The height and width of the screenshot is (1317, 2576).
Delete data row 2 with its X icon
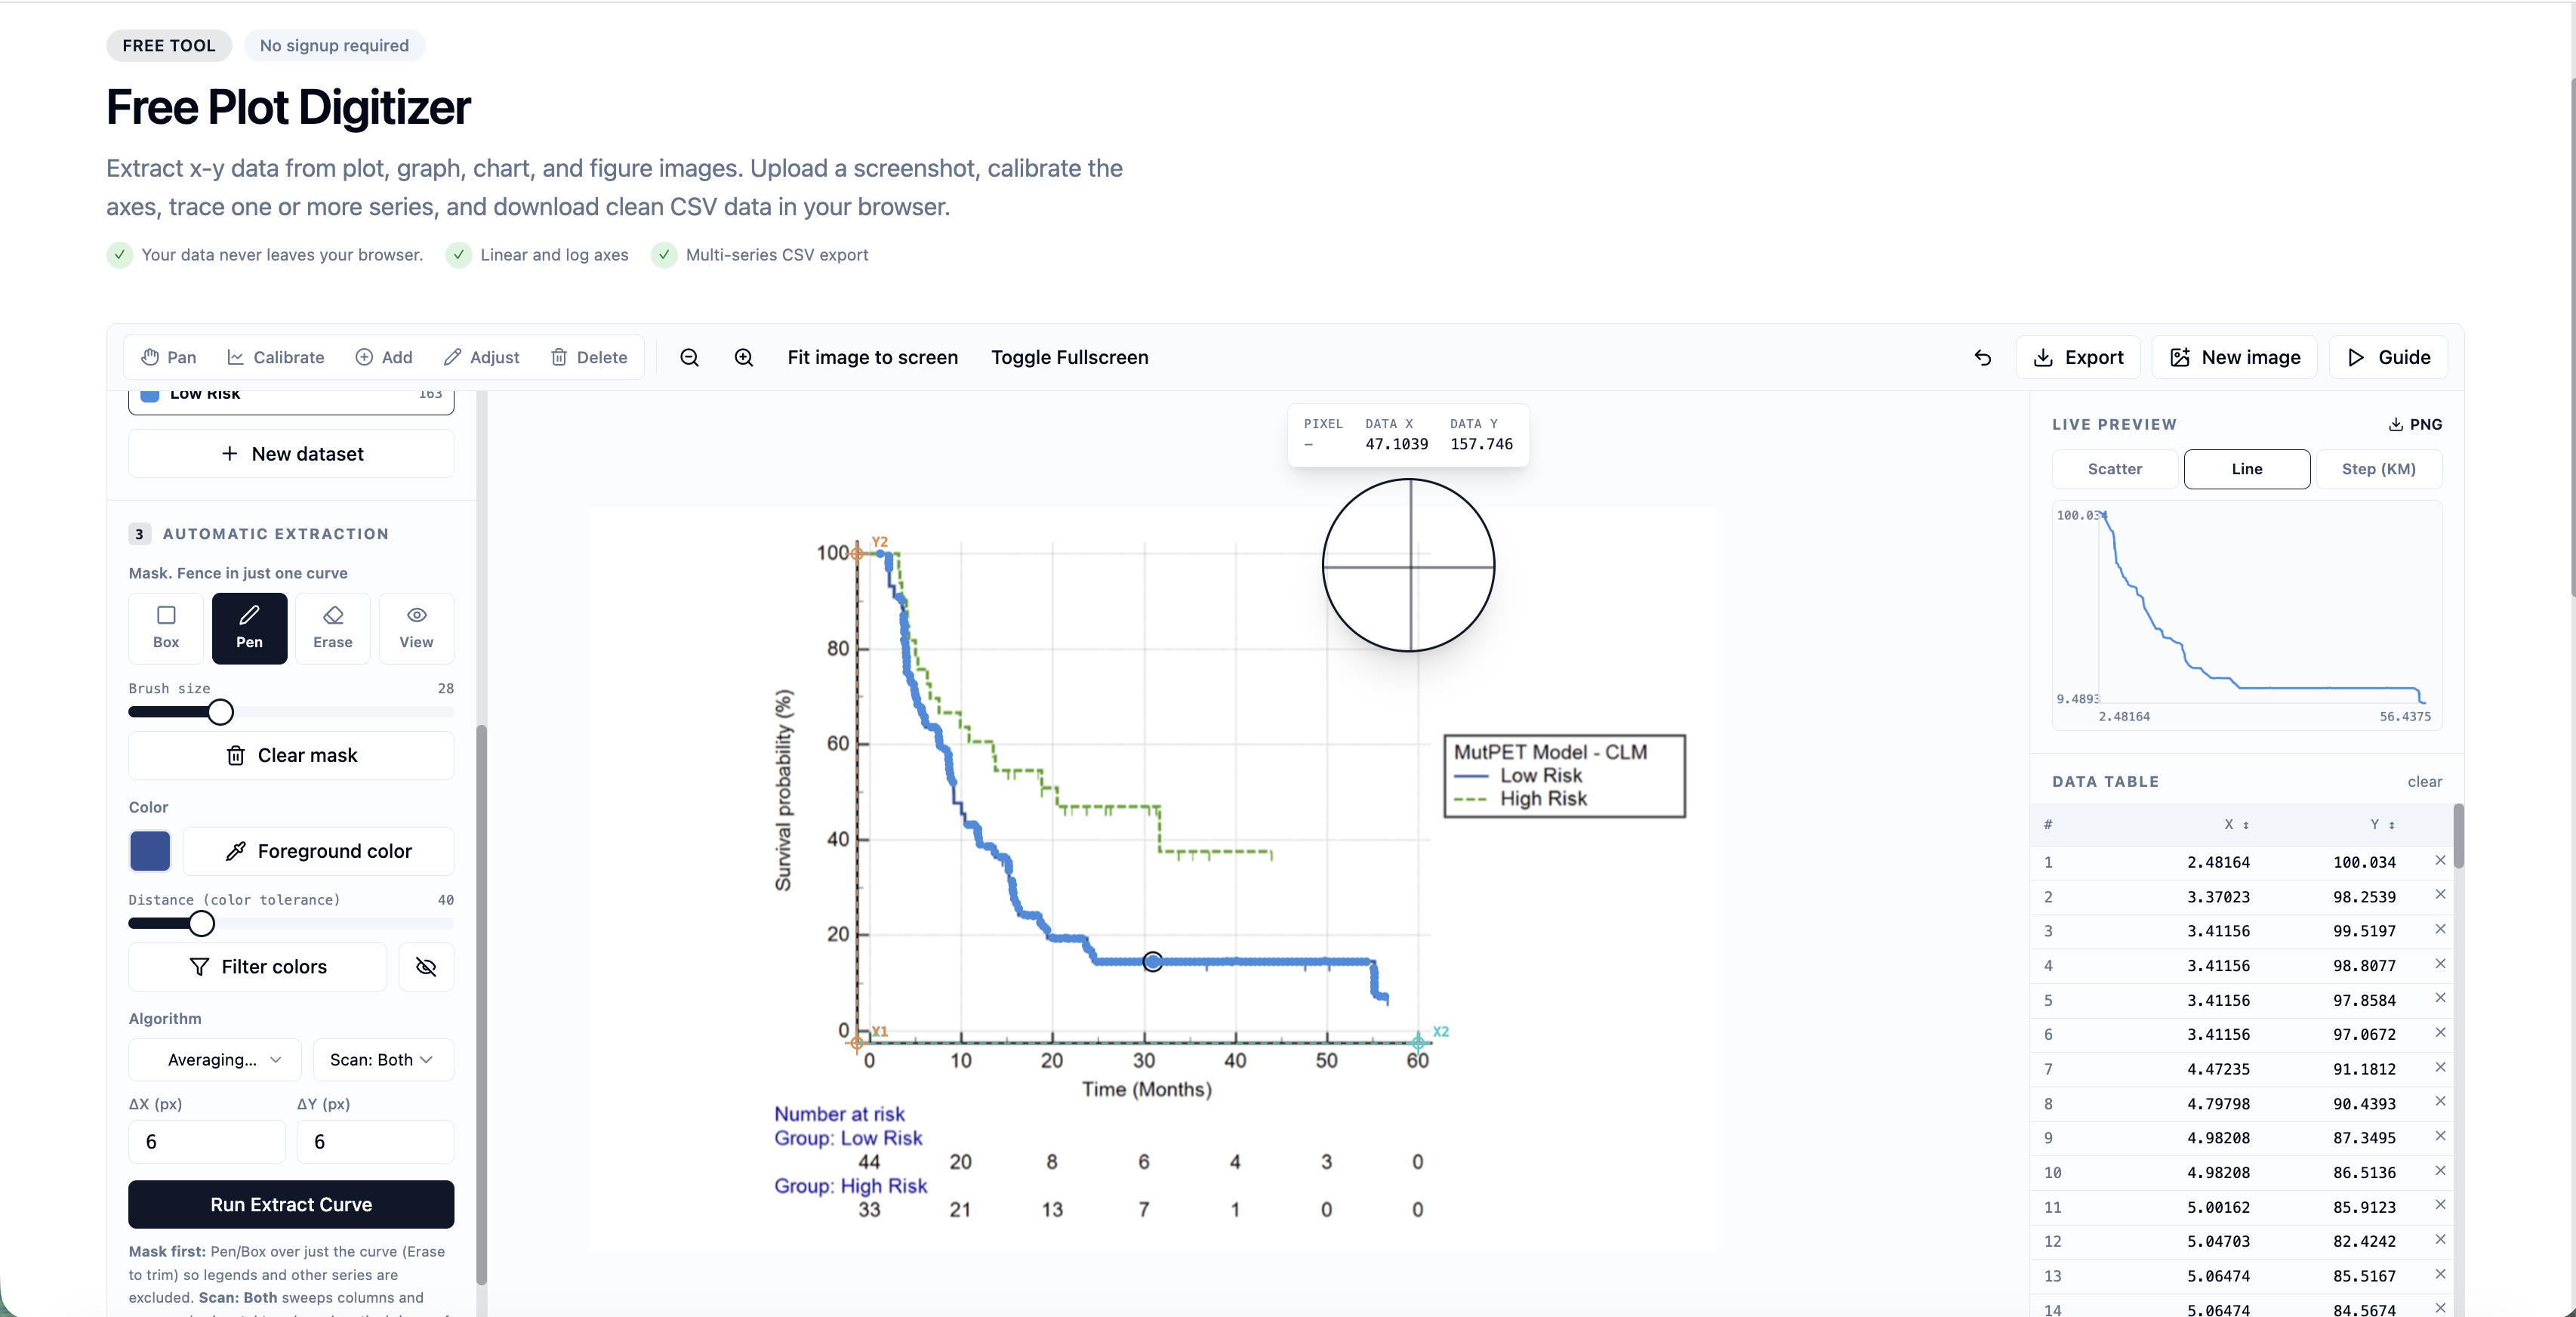click(2440, 895)
